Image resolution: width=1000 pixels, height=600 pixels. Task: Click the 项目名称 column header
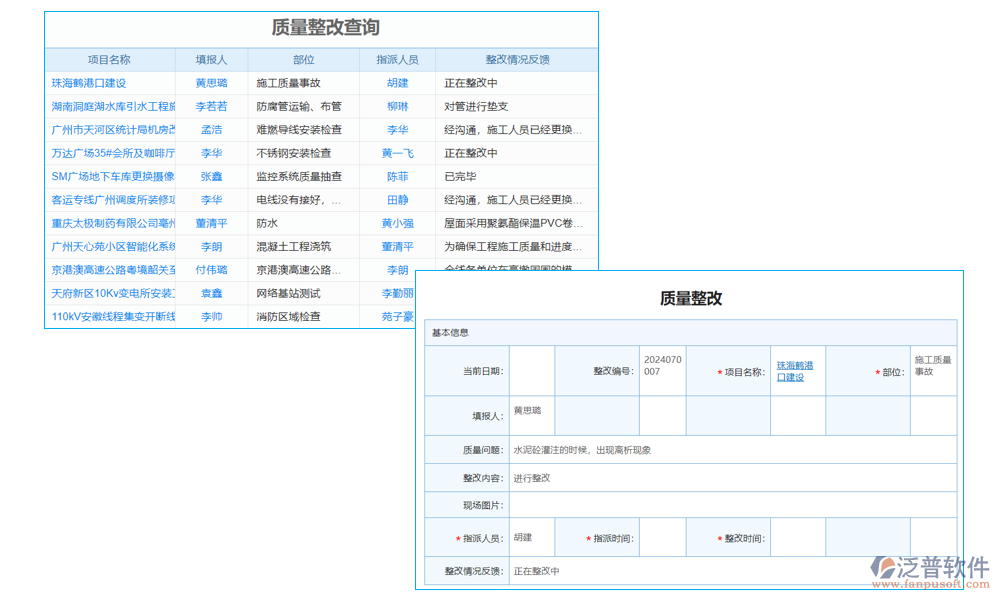point(110,59)
